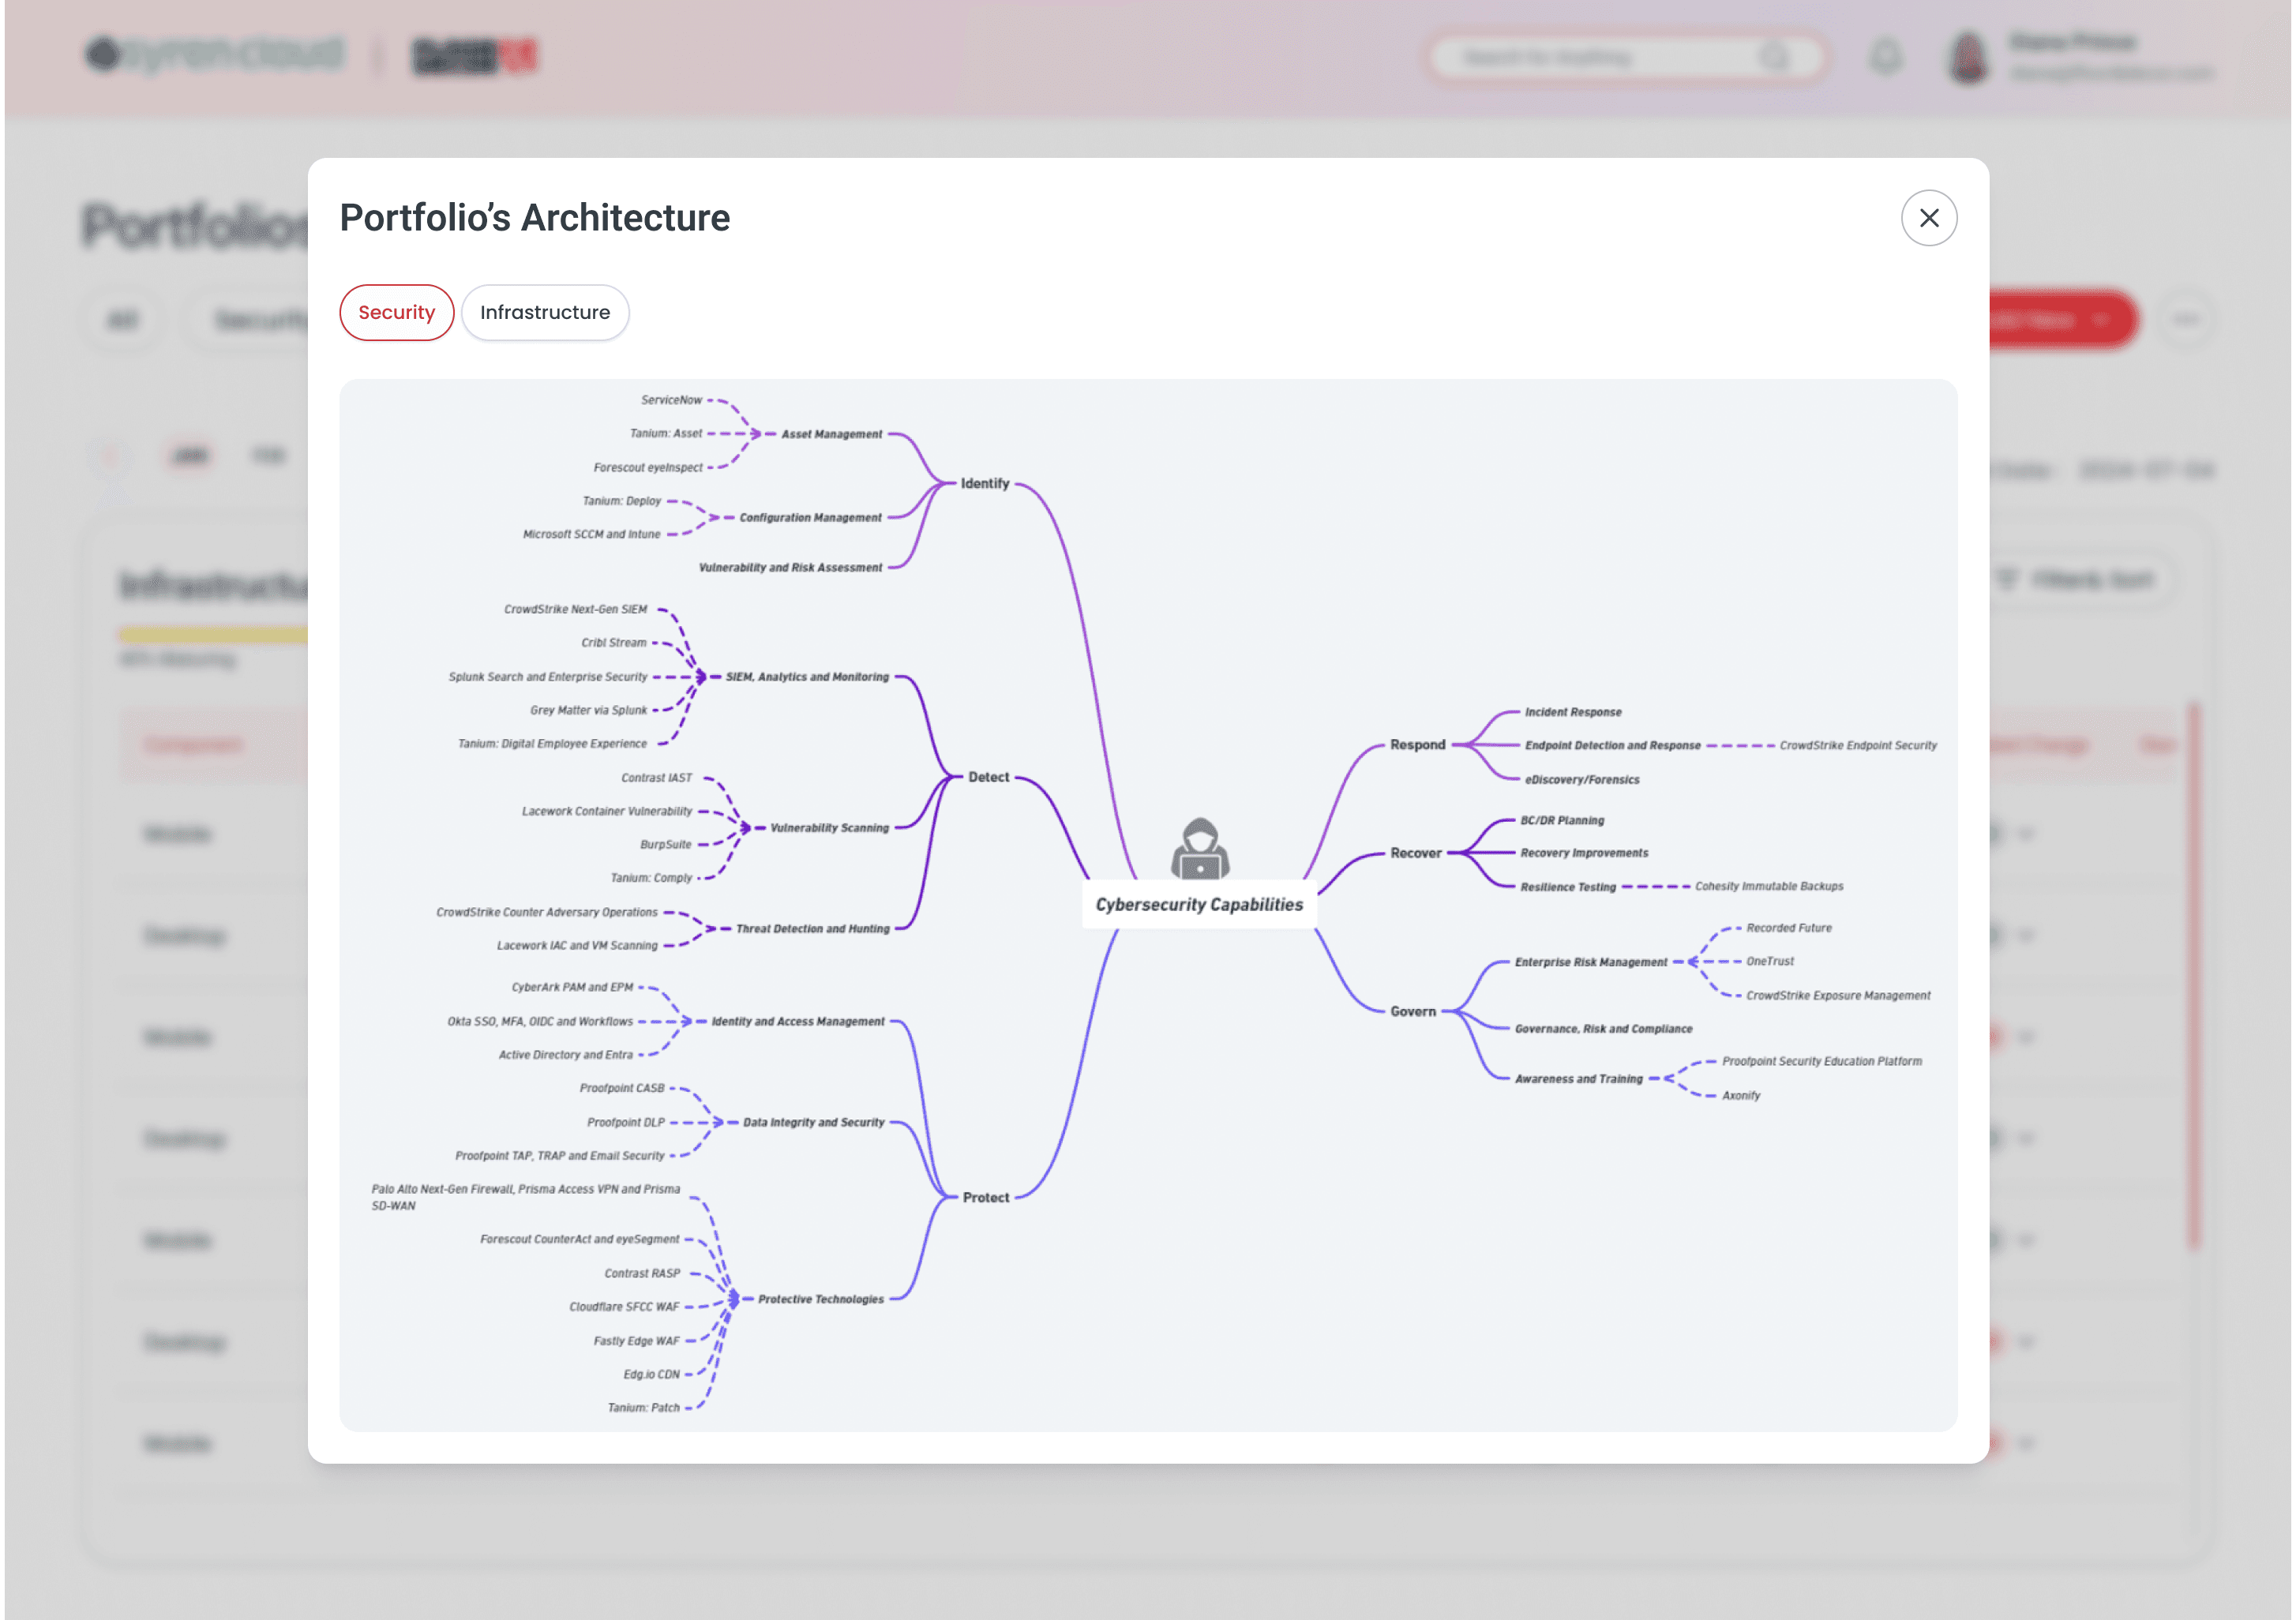This screenshot has width=2296, height=1620.
Task: Select the Cloudflare SFCC WAF node
Action: coord(624,1307)
